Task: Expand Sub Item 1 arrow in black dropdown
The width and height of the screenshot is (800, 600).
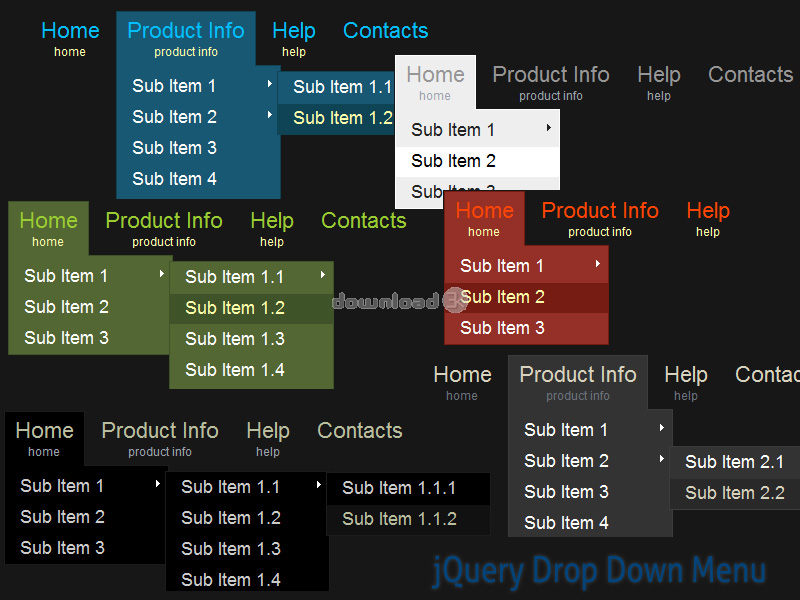Action: click(157, 484)
